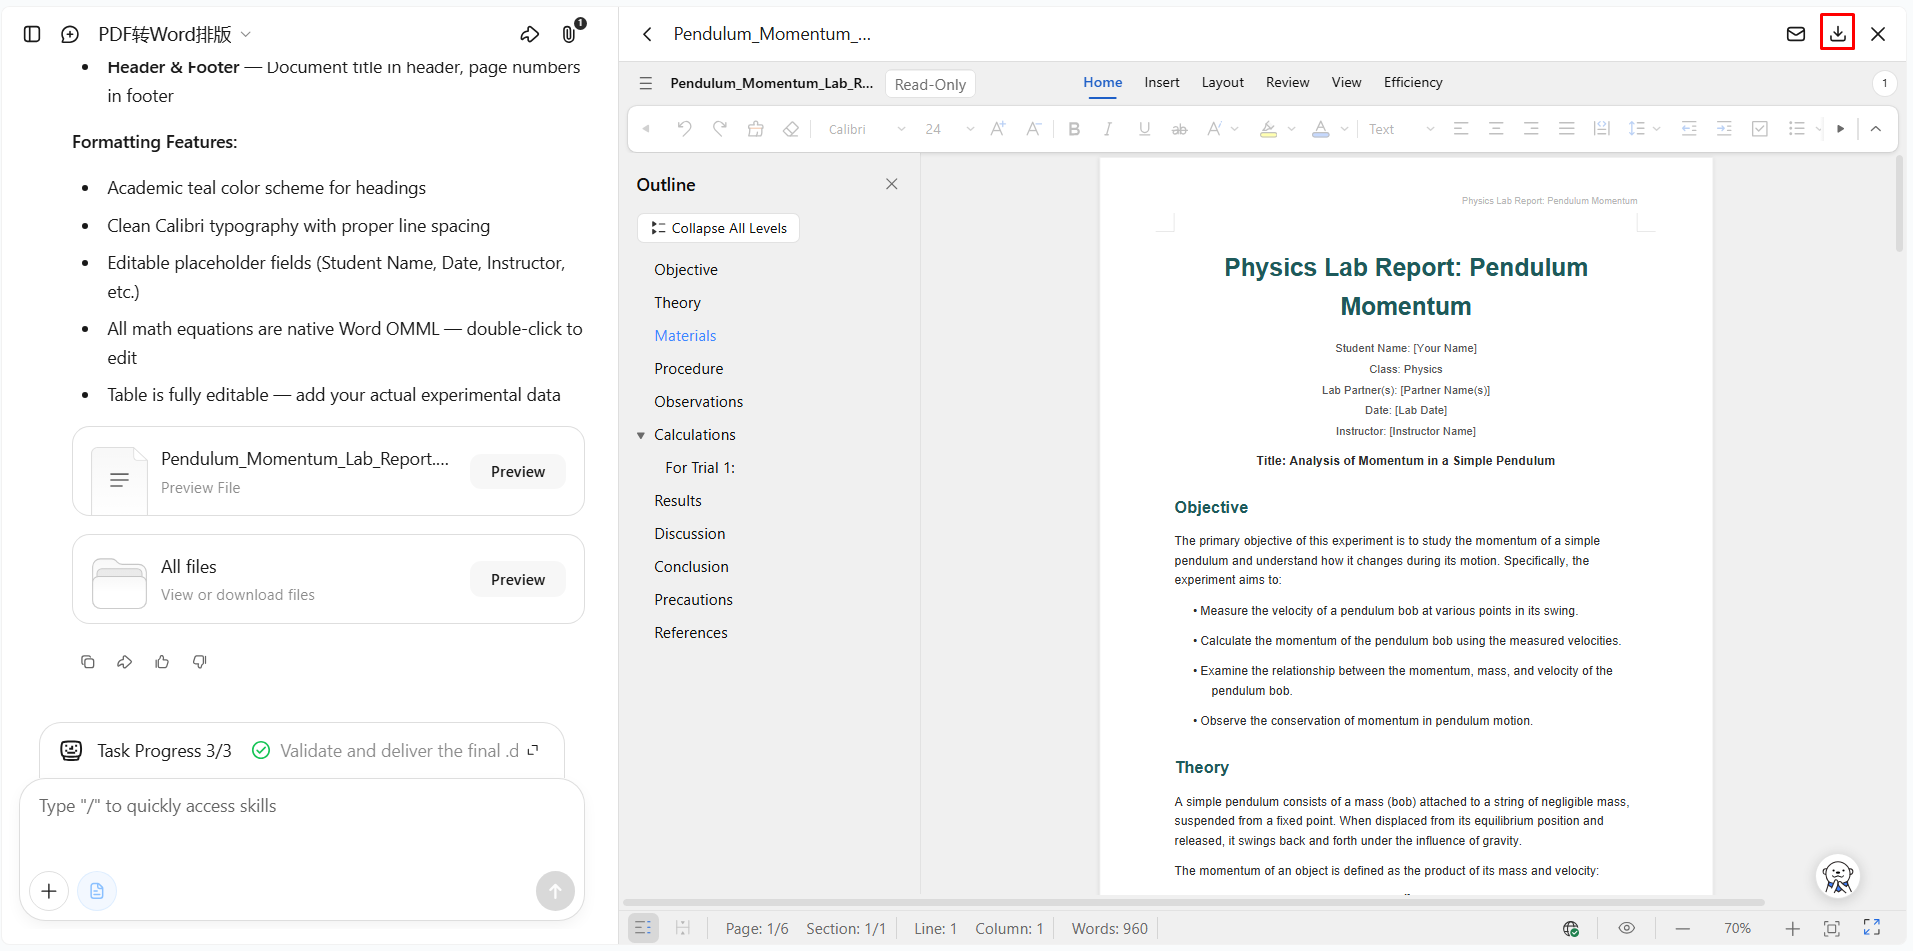The width and height of the screenshot is (1913, 951).
Task: Switch to the Home tab
Action: pyautogui.click(x=1102, y=83)
